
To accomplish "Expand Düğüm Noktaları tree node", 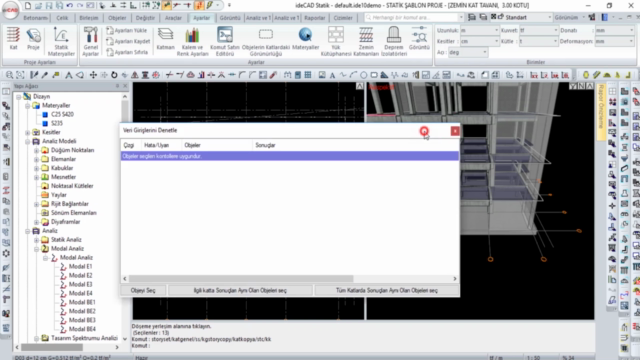I will (x=36, y=150).
